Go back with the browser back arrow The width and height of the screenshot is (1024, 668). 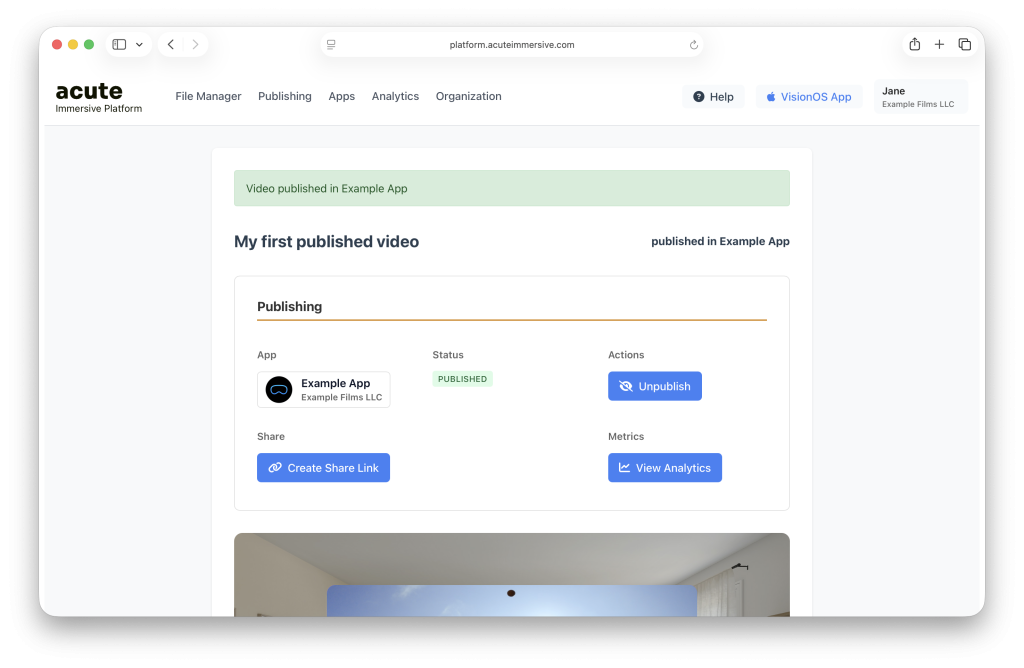click(x=171, y=45)
